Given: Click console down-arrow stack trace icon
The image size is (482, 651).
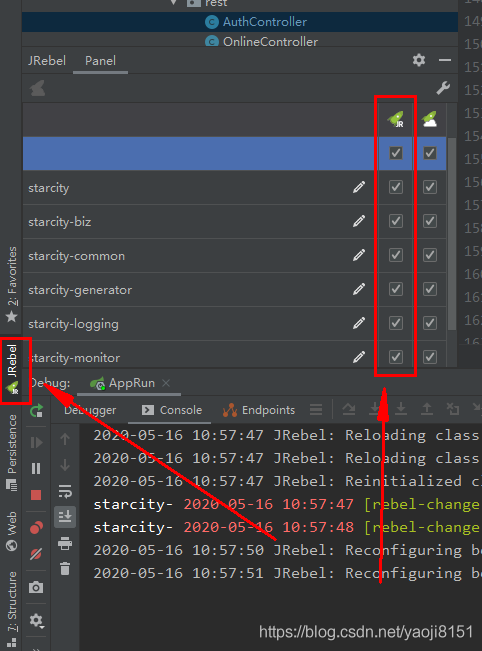Looking at the screenshot, I should tap(65, 465).
